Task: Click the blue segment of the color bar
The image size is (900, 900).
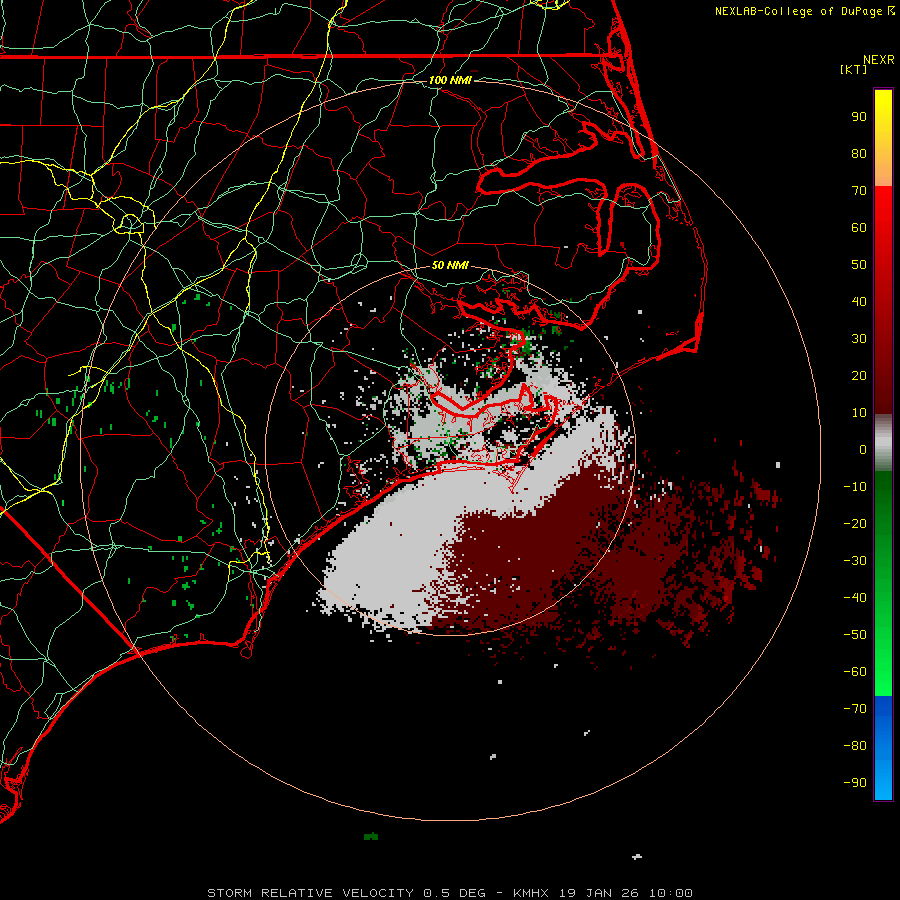Action: [883, 747]
